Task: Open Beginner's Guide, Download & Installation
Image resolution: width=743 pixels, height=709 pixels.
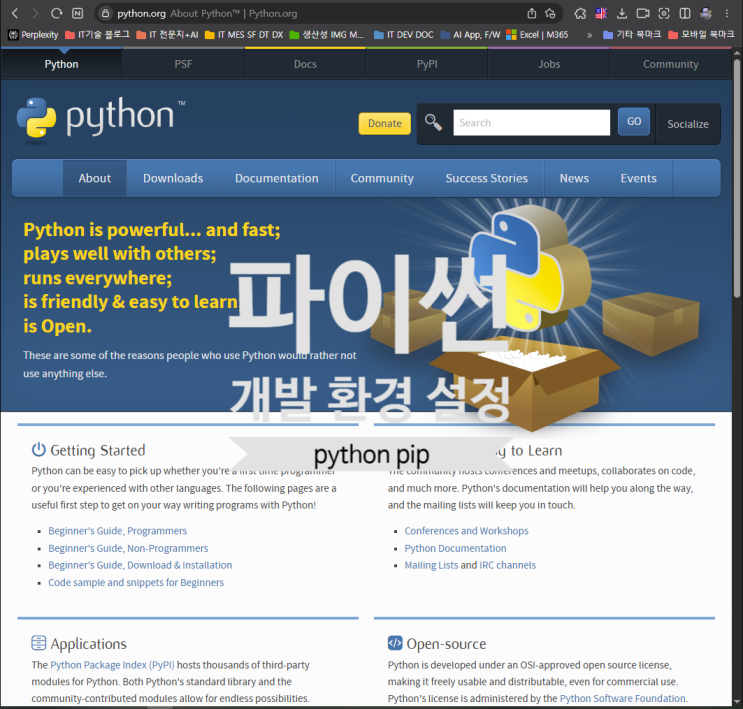Action: 140,565
